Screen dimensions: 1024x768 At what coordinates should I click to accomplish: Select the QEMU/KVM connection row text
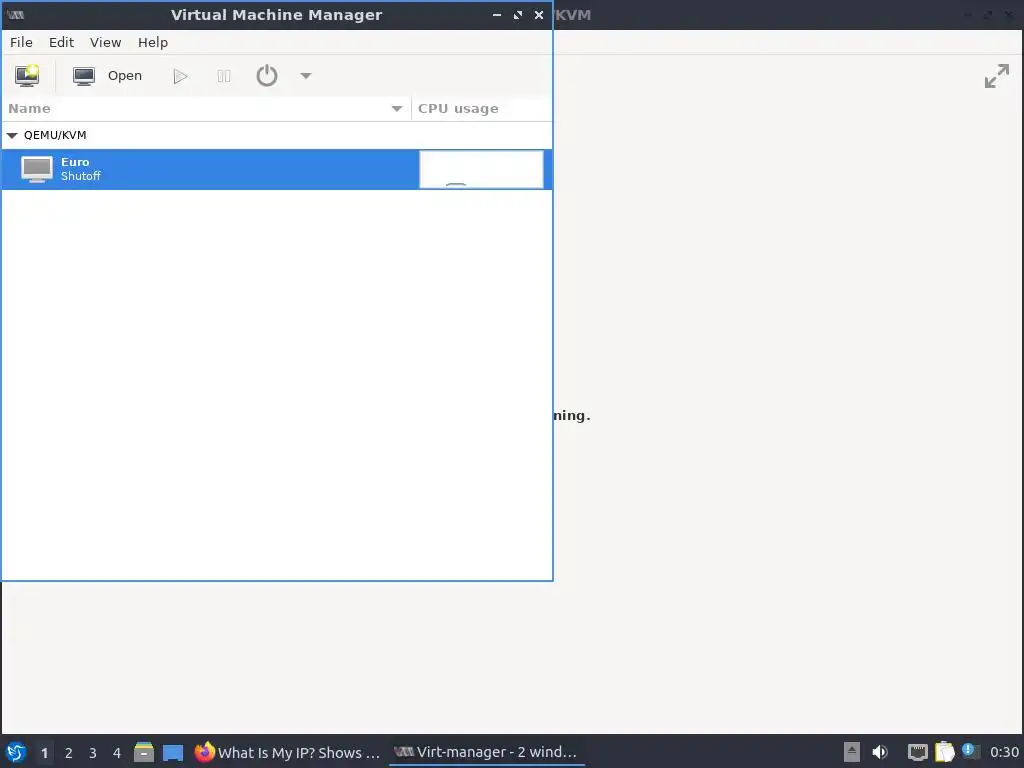tap(55, 135)
